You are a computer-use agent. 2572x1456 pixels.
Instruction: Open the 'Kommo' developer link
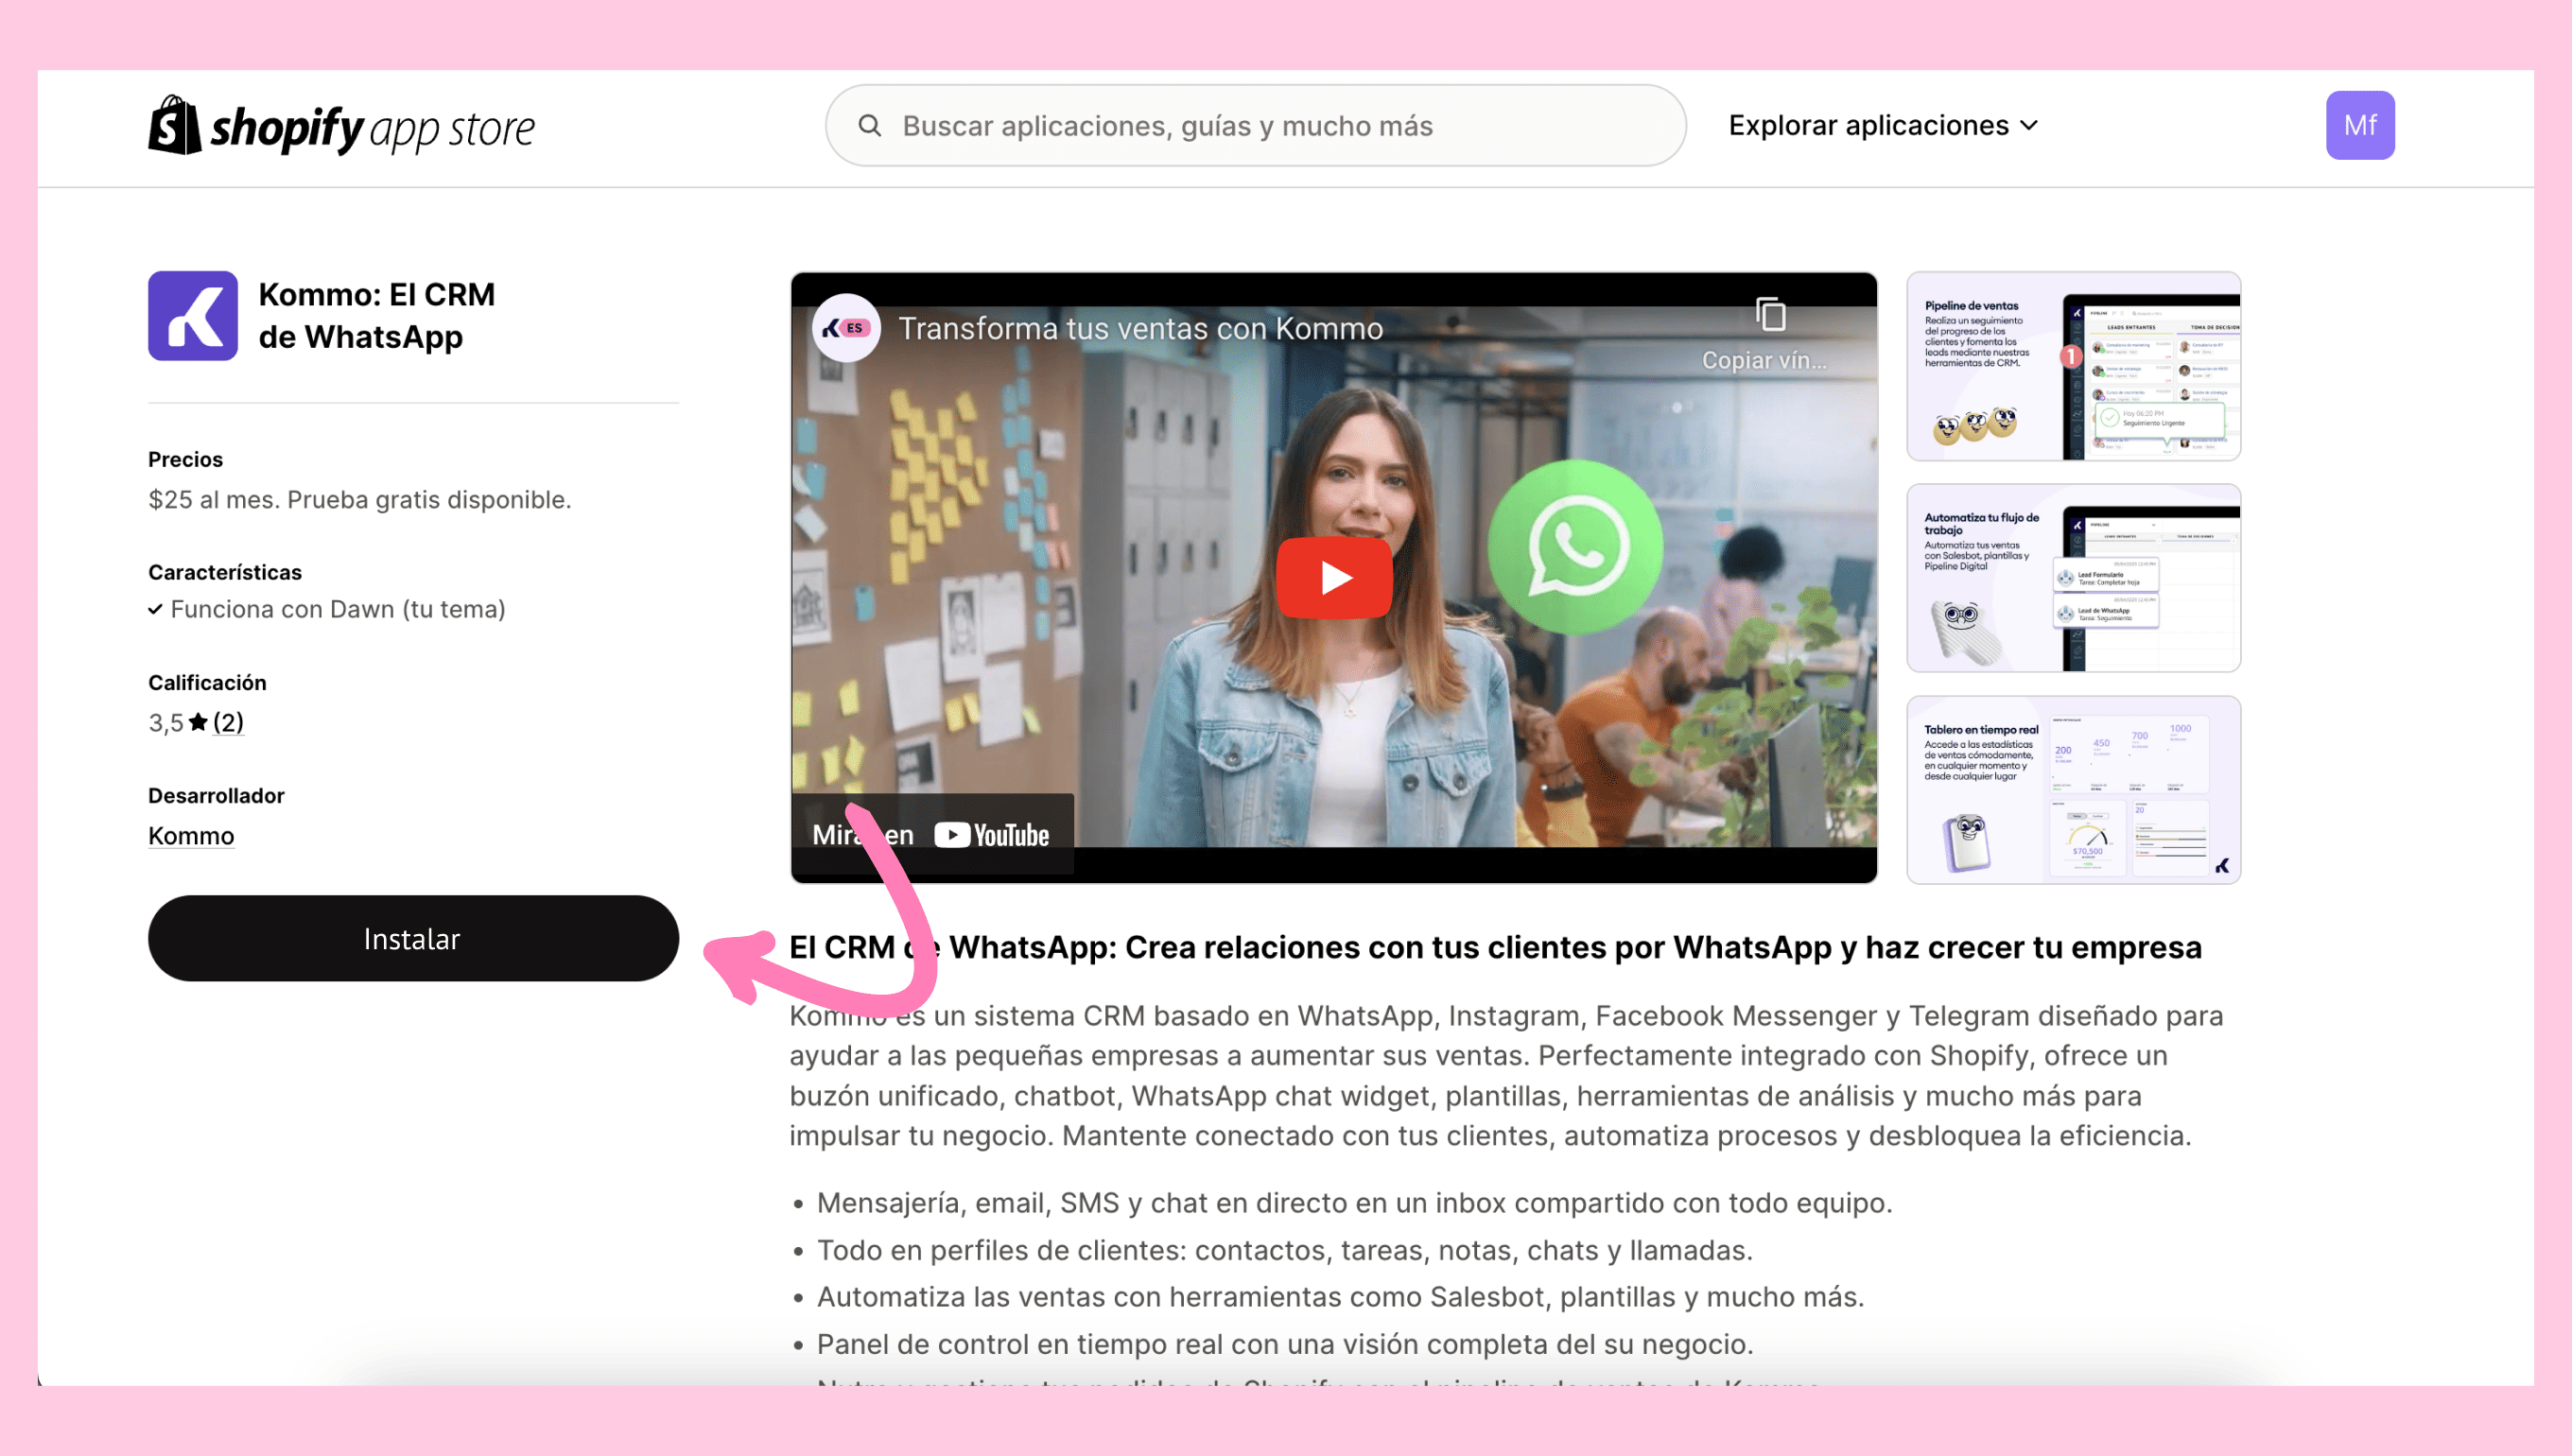click(x=191, y=835)
